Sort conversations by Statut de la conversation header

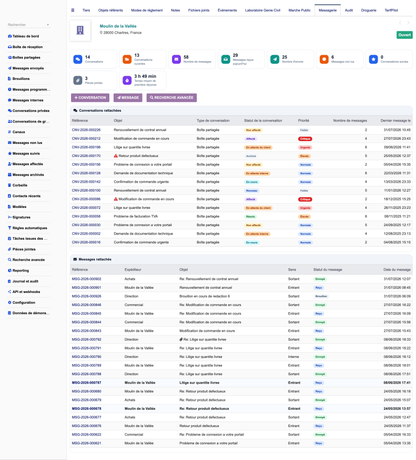[x=263, y=120]
